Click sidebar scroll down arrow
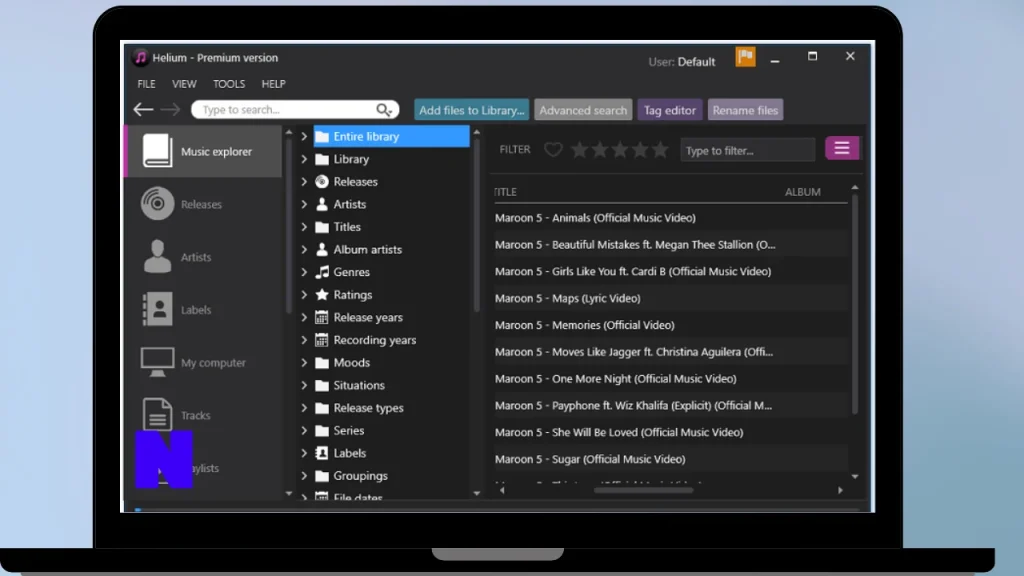This screenshot has height=576, width=1024. pos(289,494)
